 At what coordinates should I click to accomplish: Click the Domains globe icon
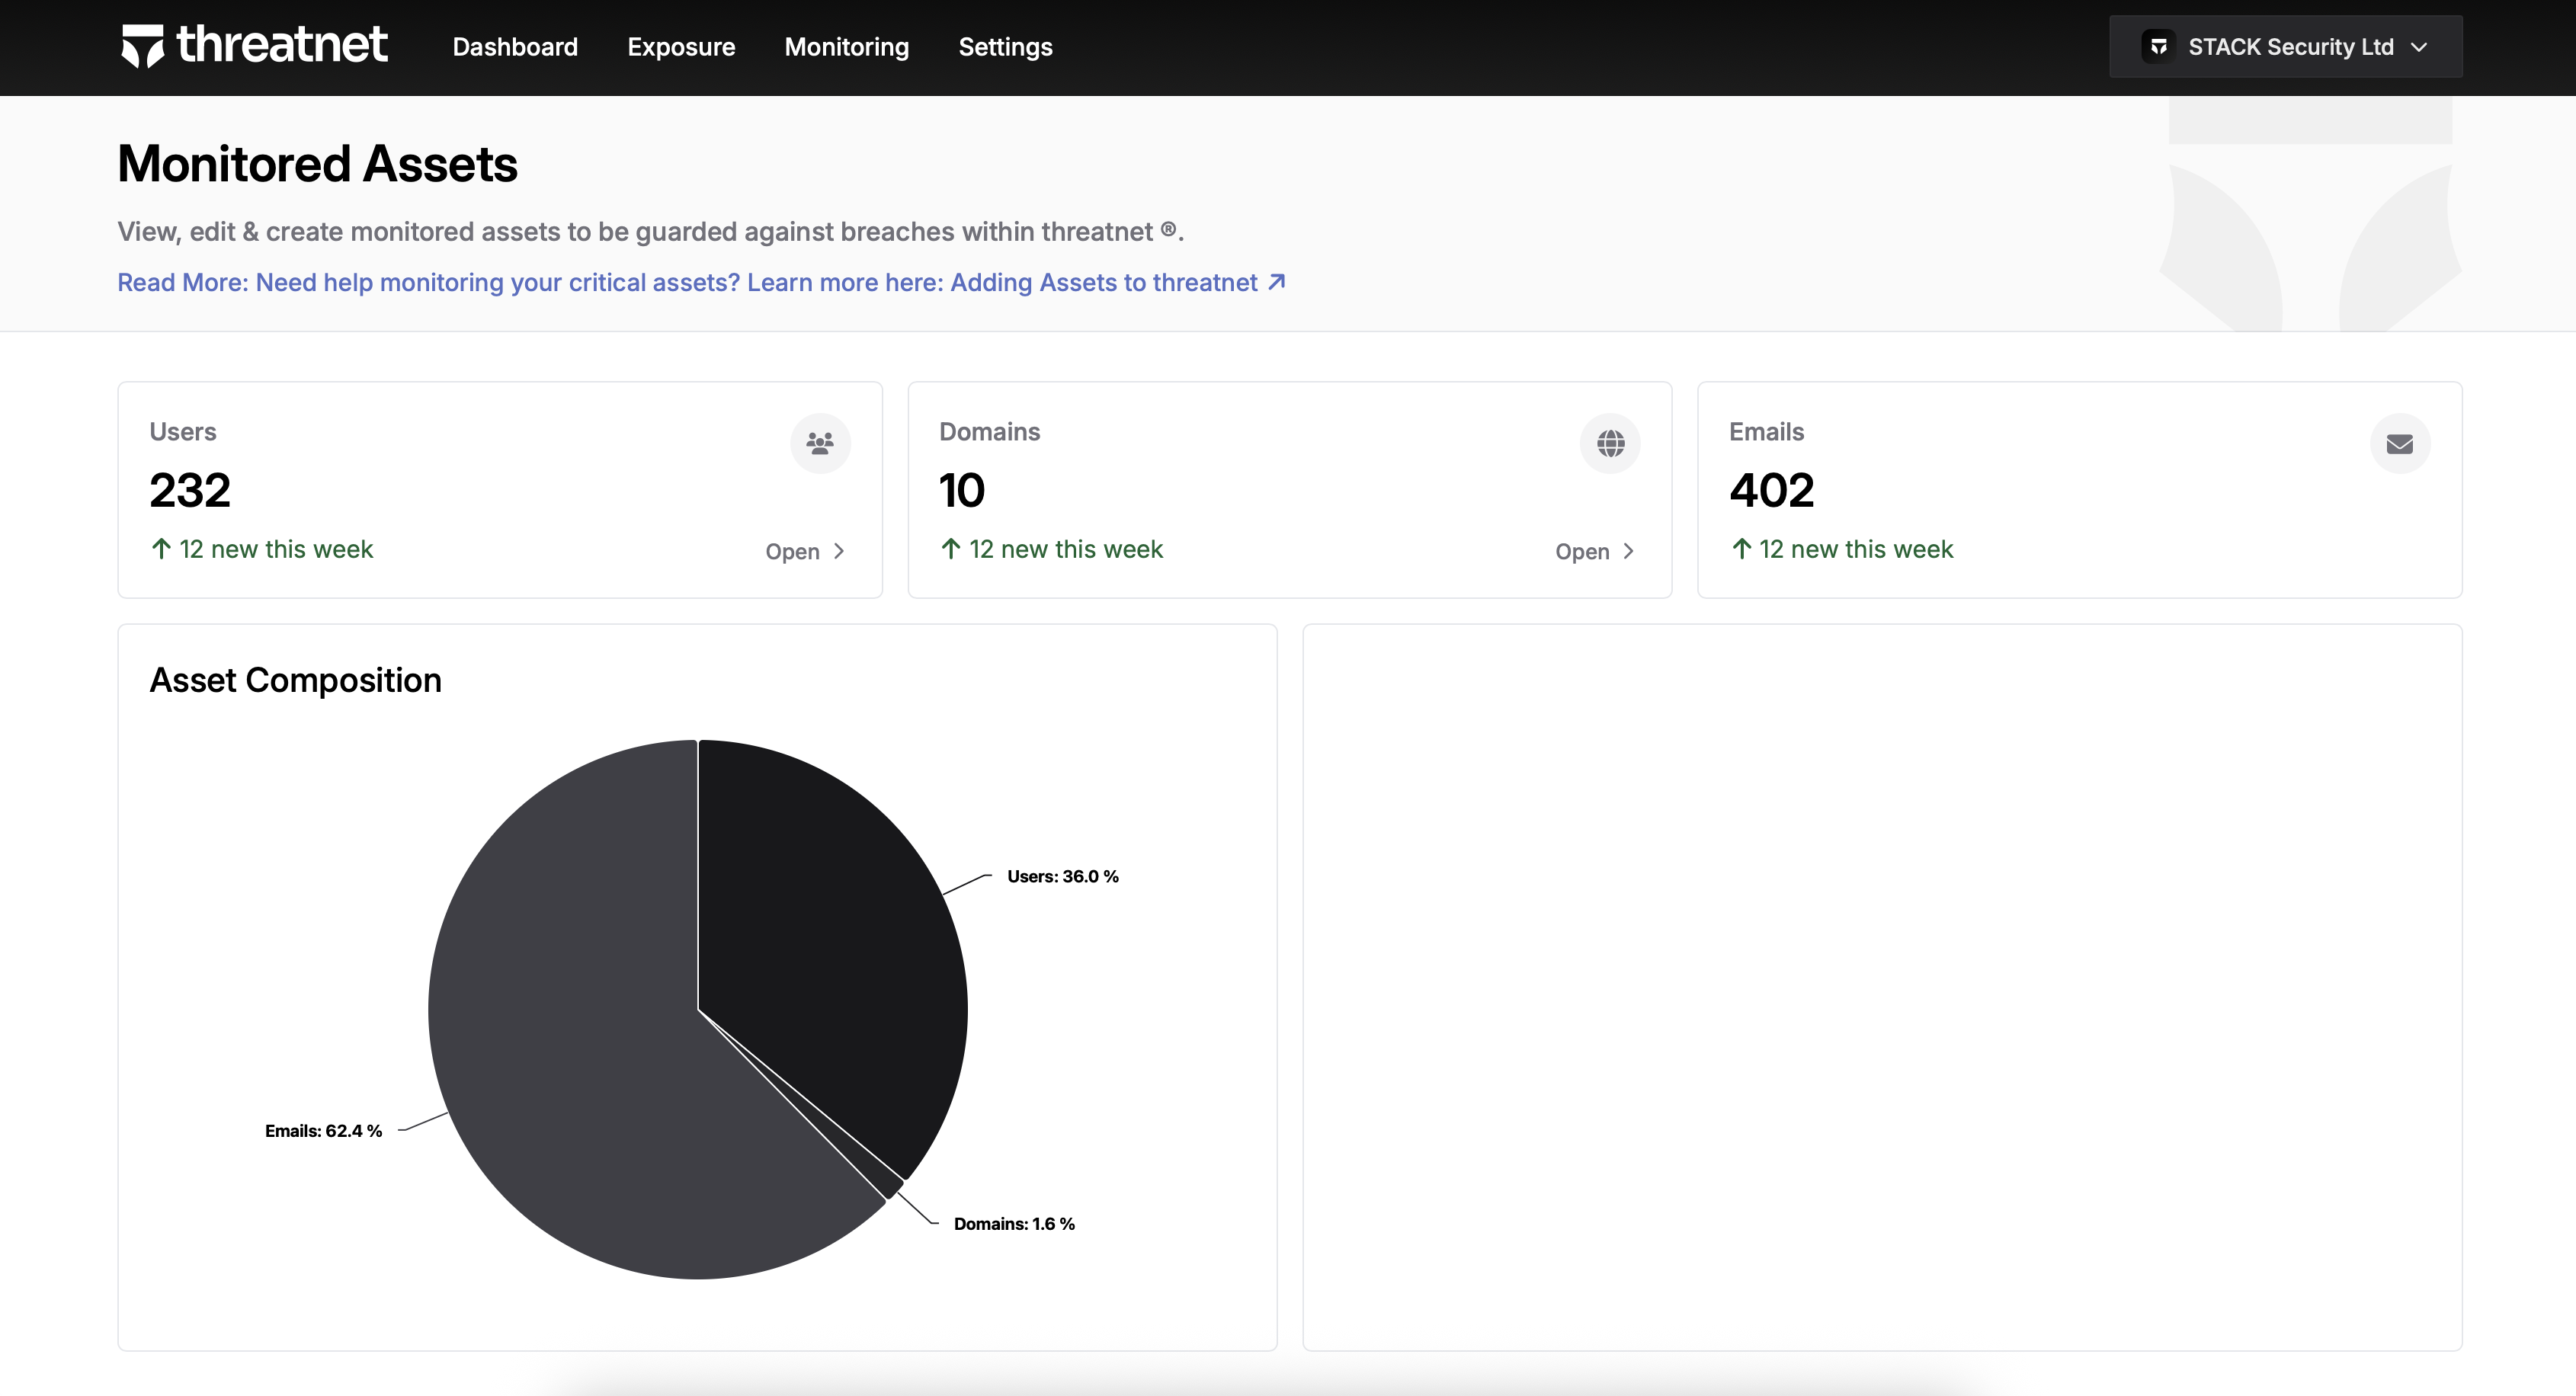click(1610, 443)
